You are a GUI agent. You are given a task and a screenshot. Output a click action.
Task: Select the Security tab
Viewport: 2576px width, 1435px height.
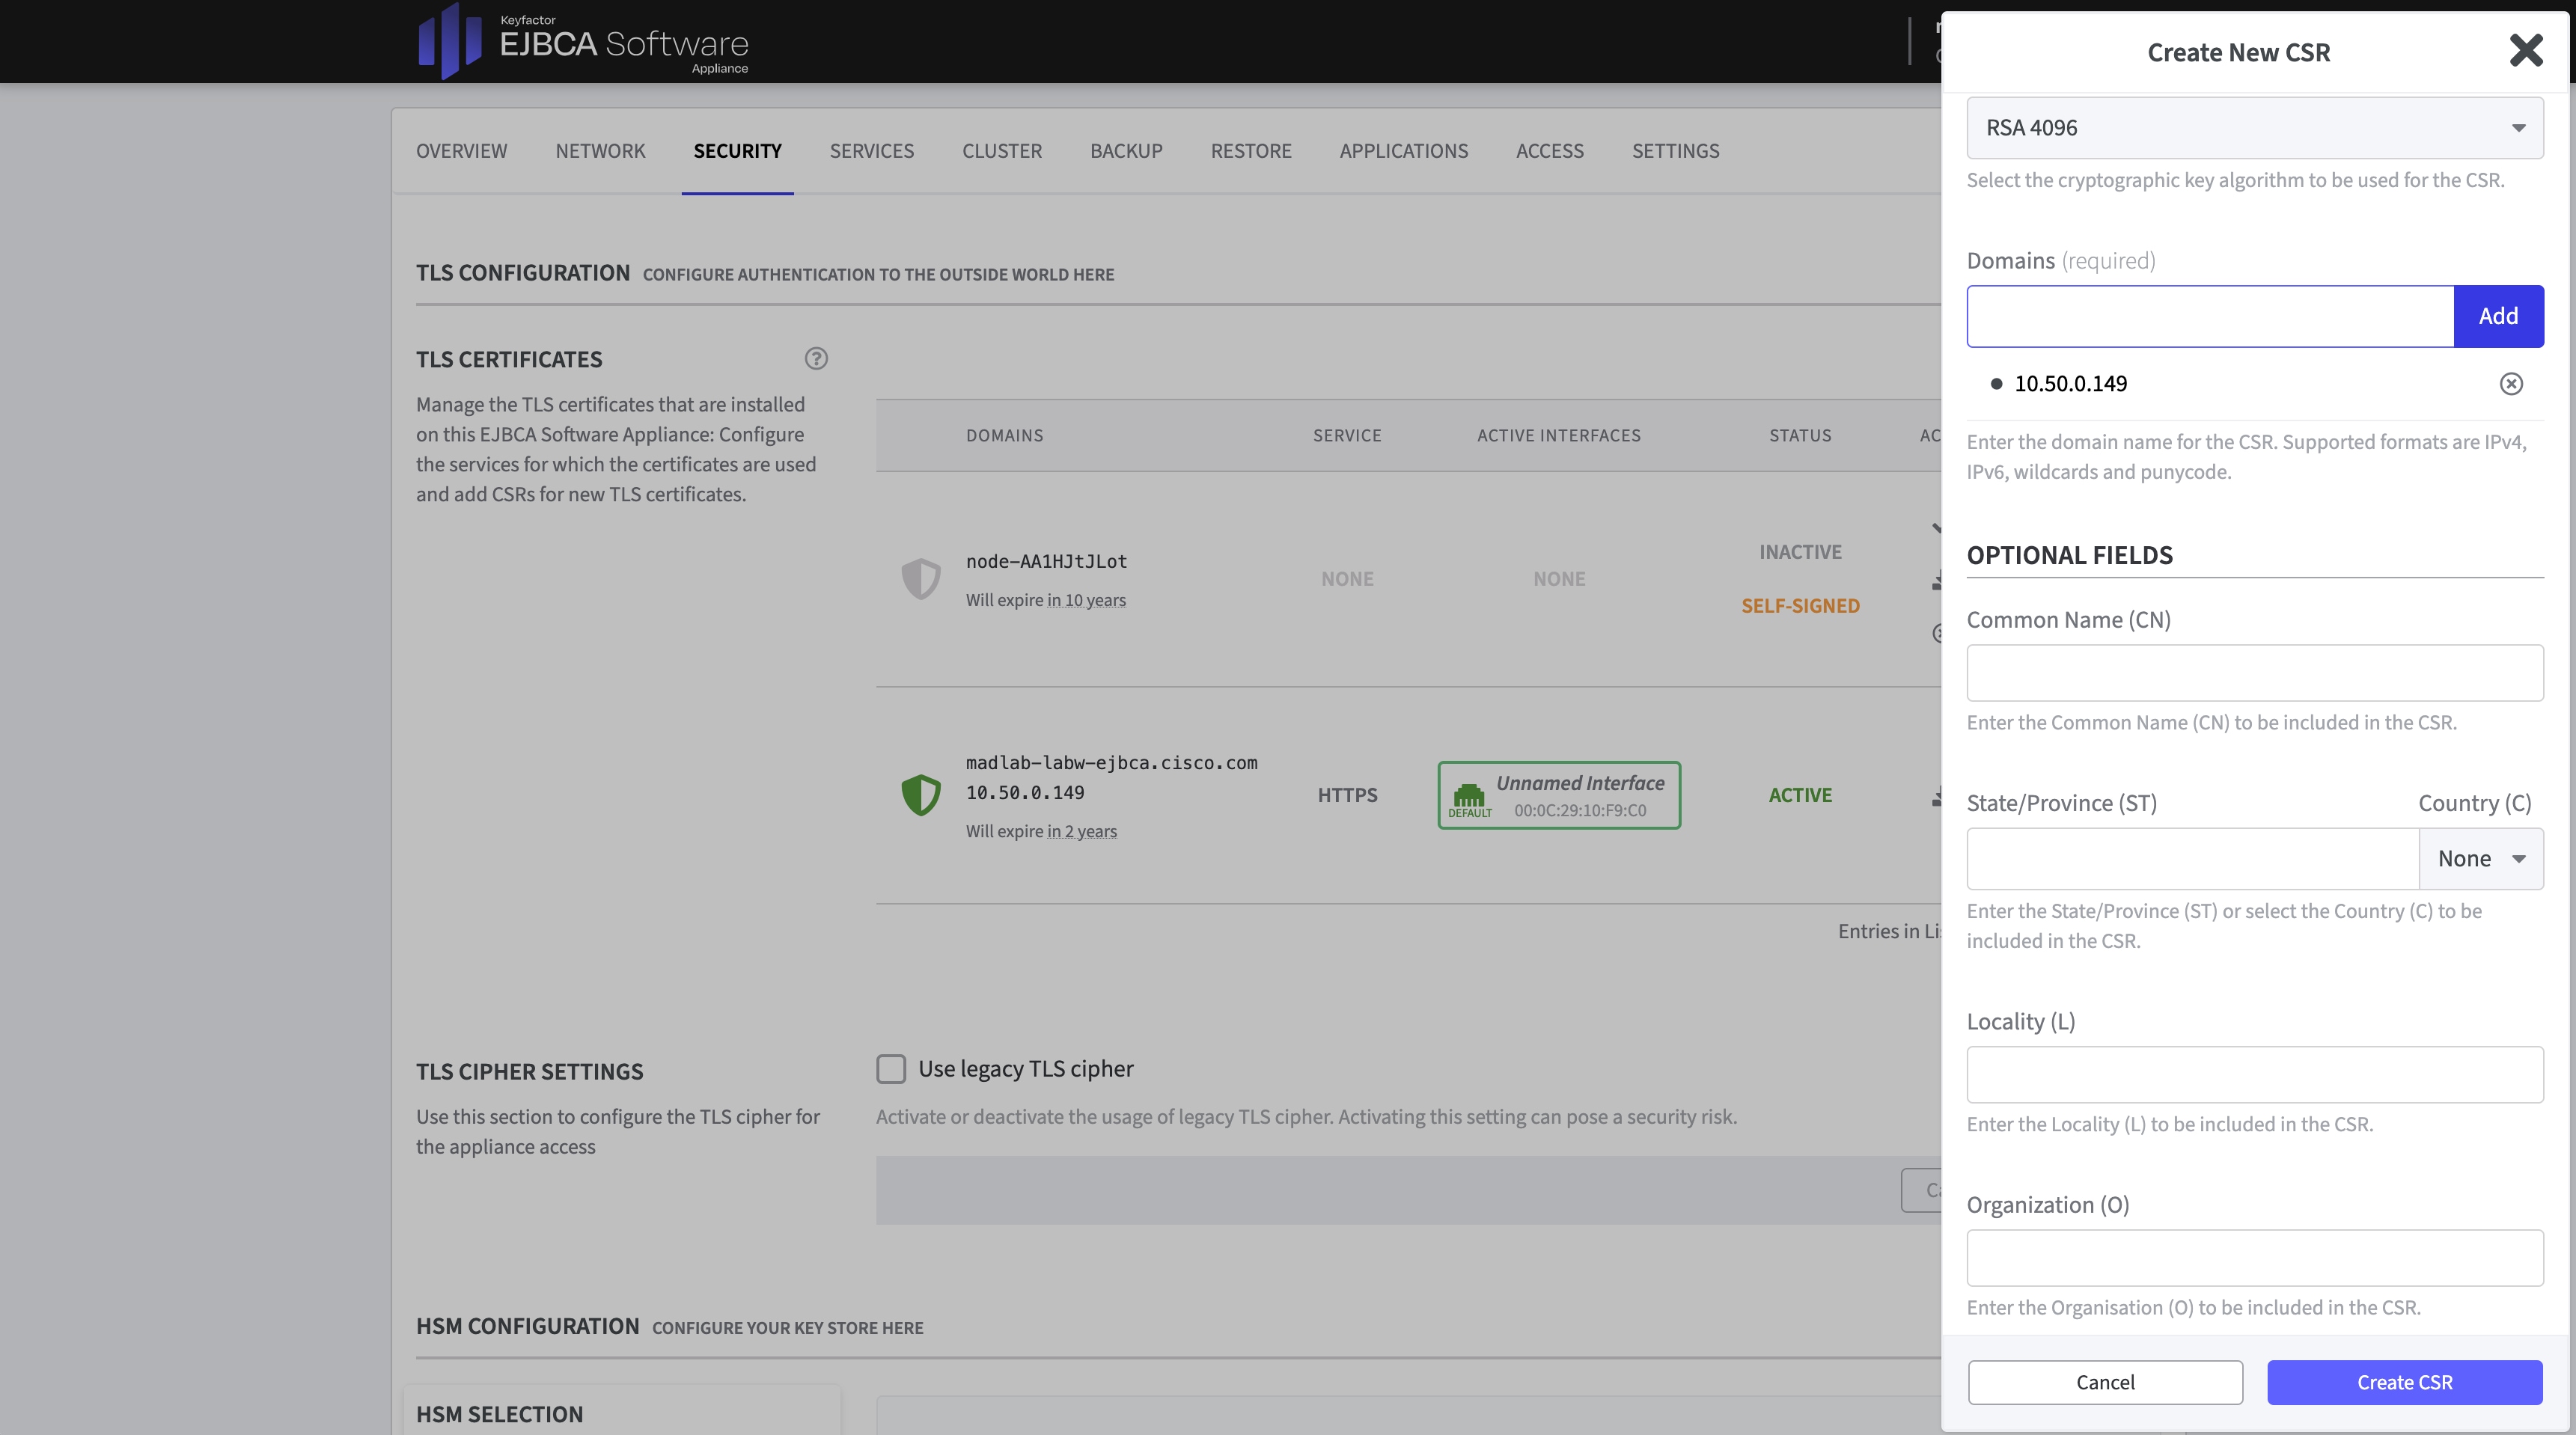[x=737, y=151]
